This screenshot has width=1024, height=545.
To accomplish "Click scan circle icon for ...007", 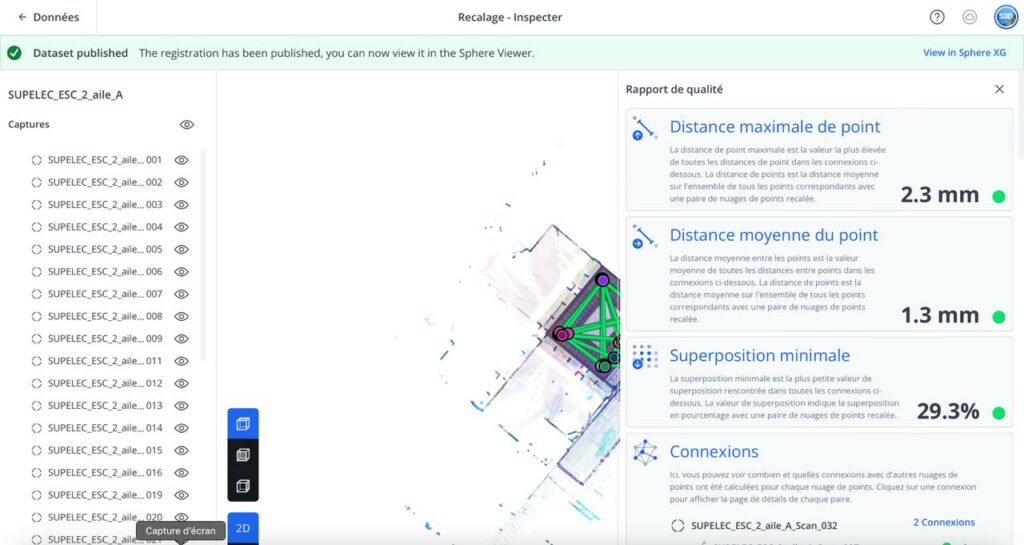I will [x=37, y=294].
